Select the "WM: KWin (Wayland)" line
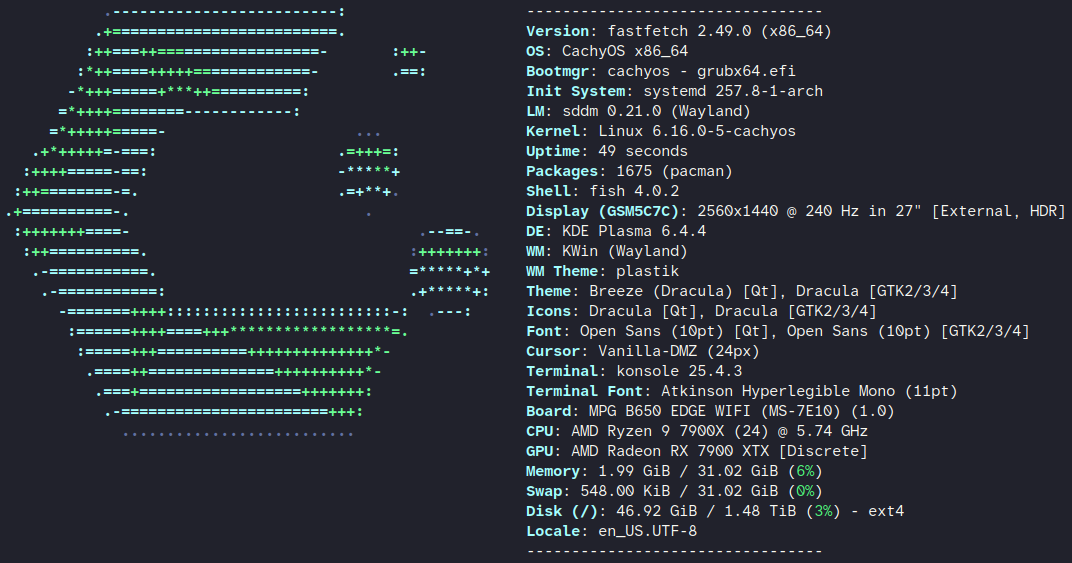 pyautogui.click(x=607, y=251)
